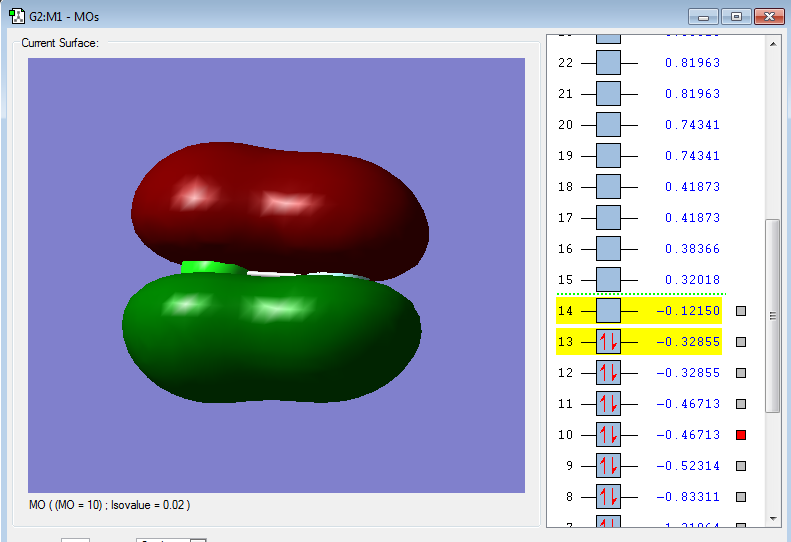Screen dimensions: 791x542
Task: Click the orbital 19 level box
Action: (x=608, y=156)
